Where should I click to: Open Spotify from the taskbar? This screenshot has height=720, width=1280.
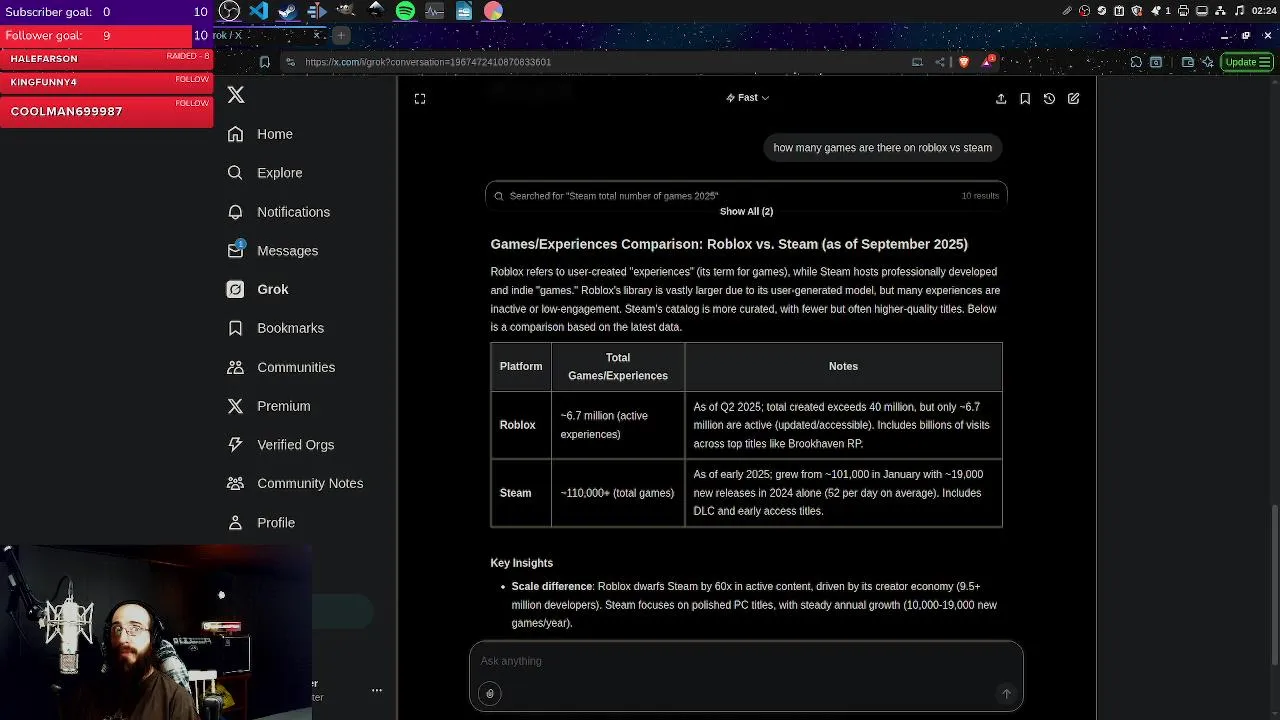click(405, 11)
